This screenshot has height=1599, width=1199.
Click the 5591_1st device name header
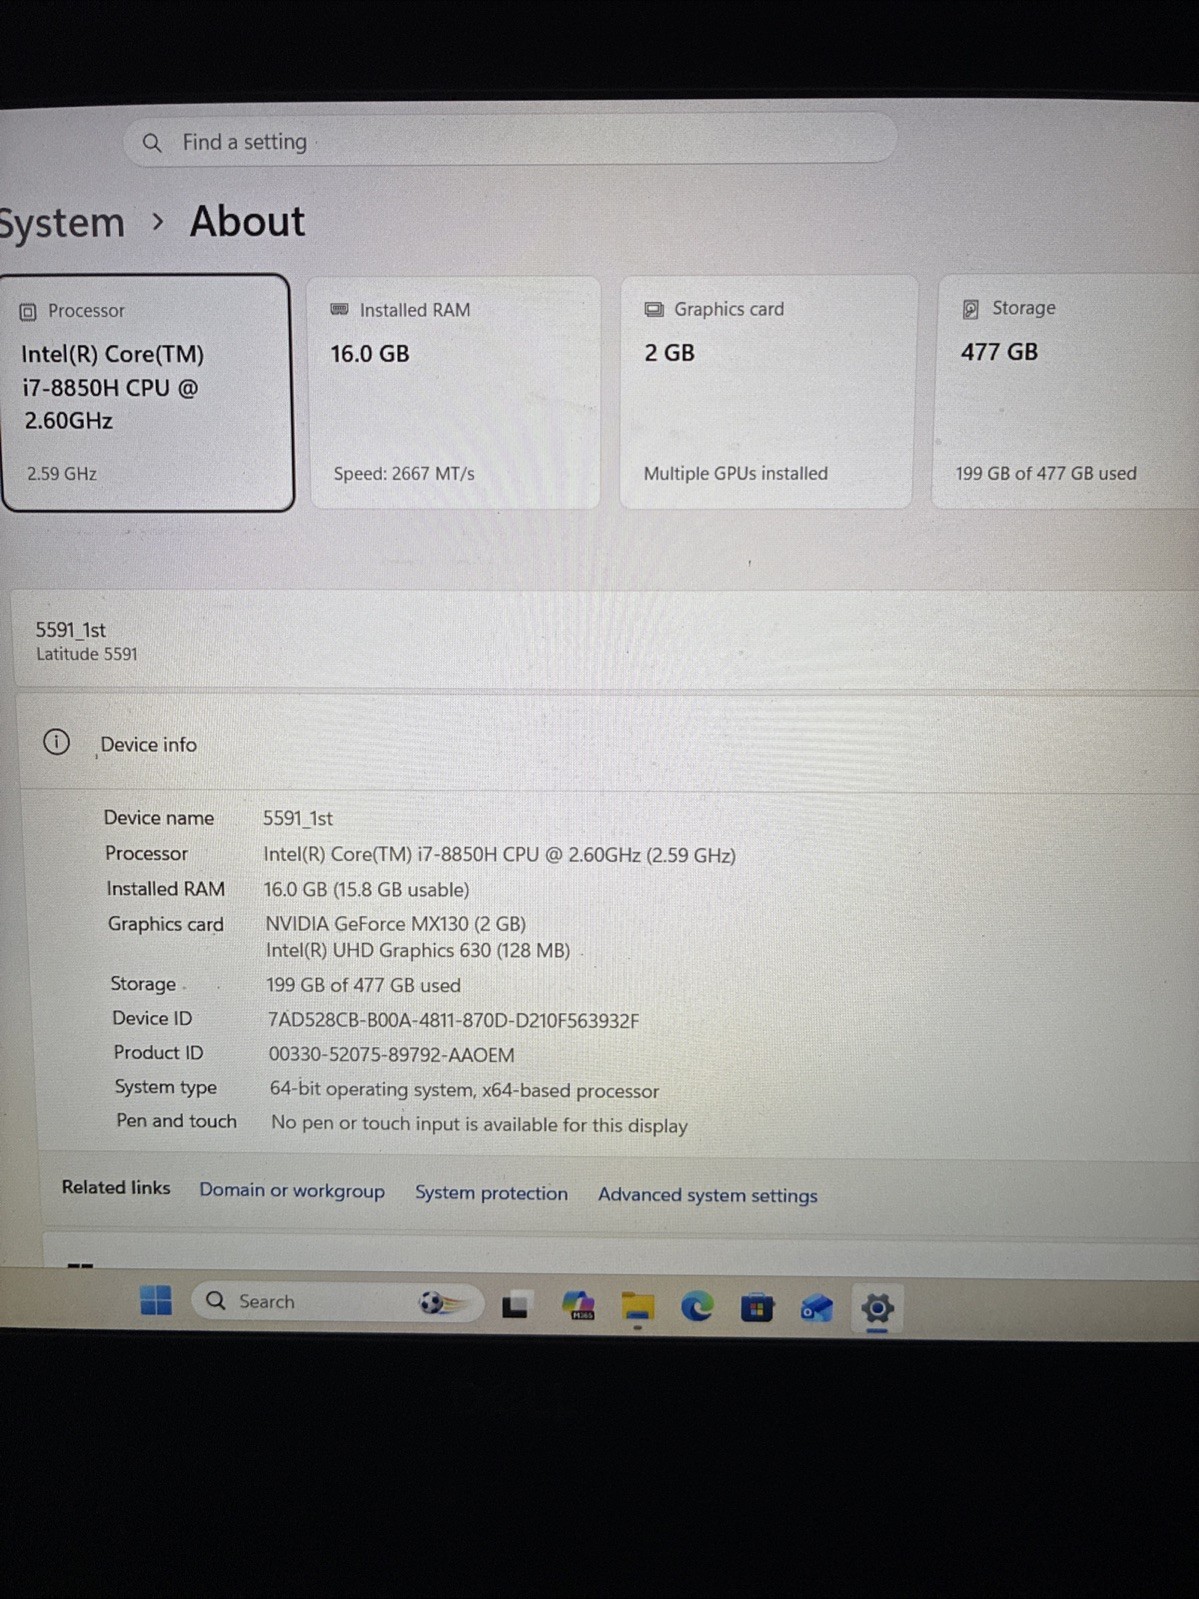tap(70, 630)
